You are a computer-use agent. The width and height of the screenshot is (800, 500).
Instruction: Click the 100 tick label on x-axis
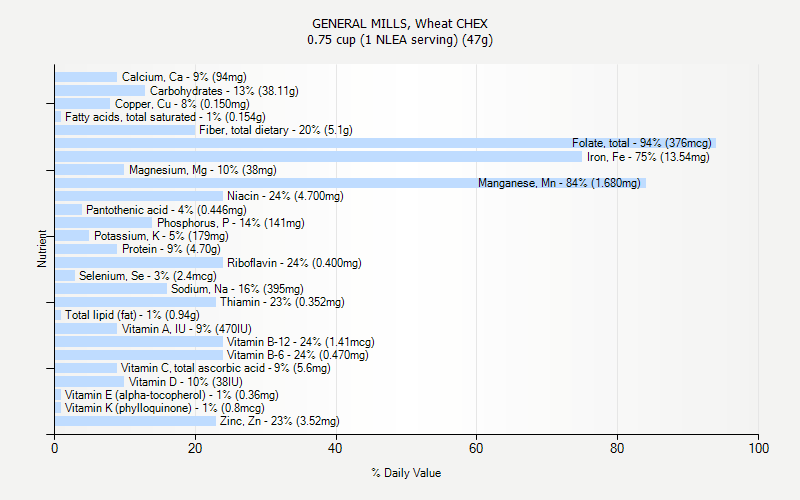pos(759,448)
